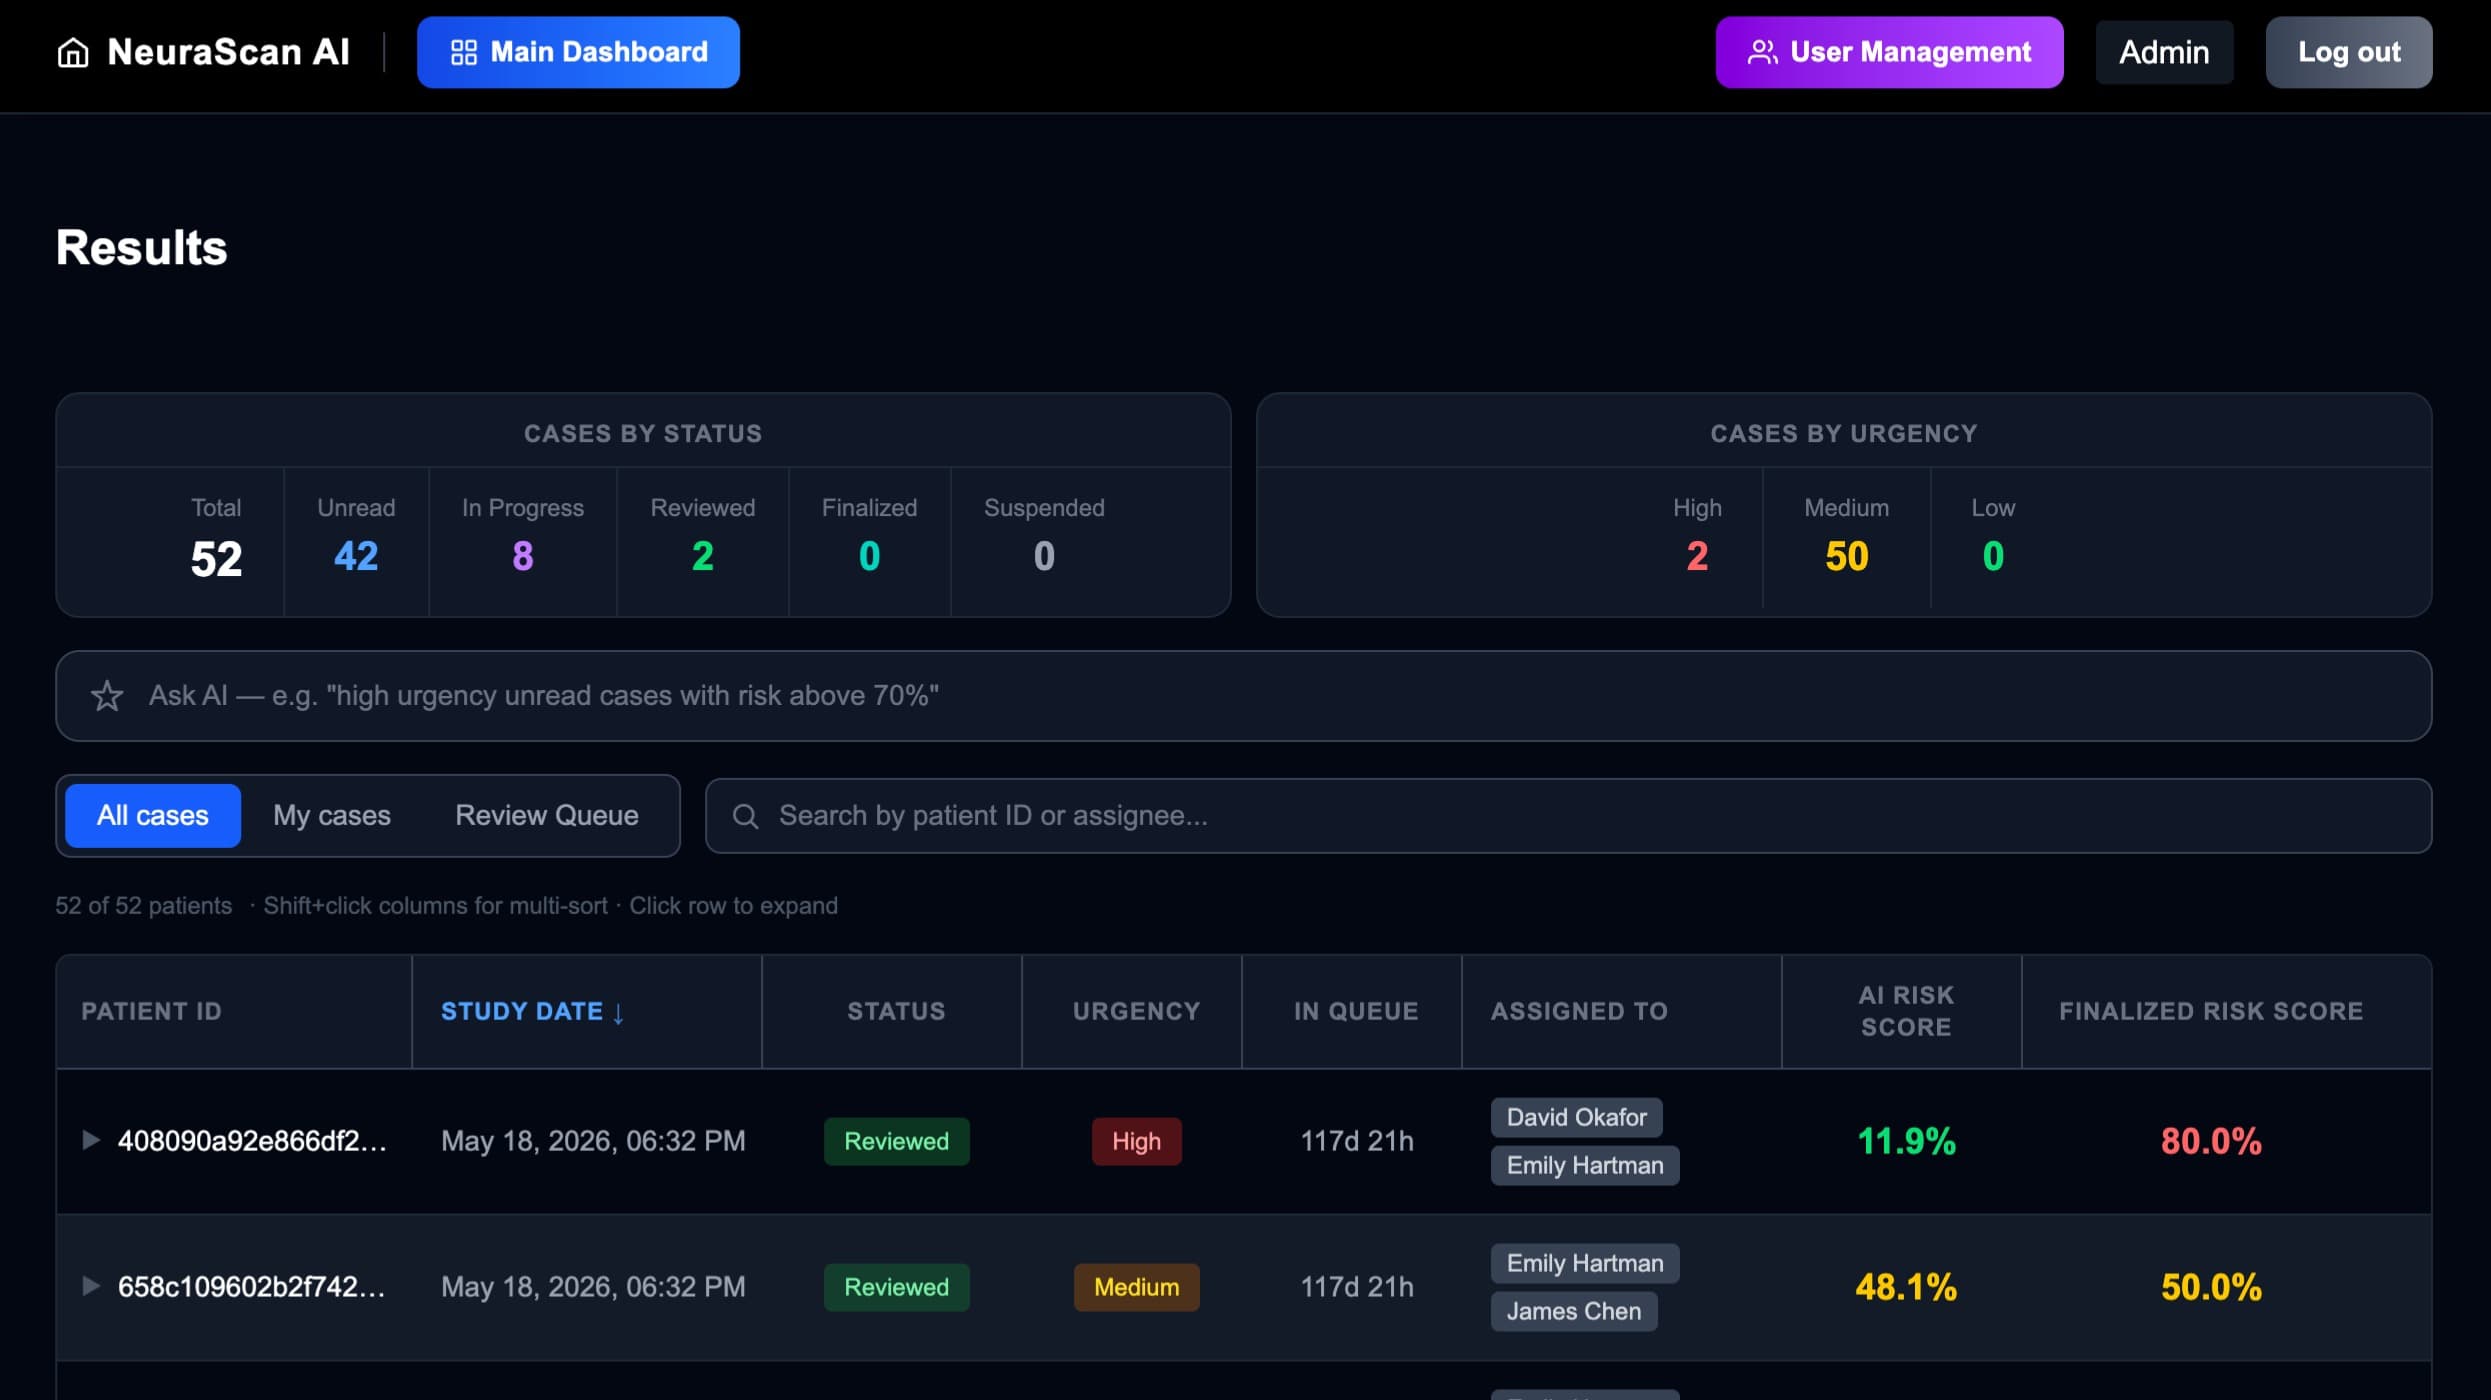This screenshot has height=1400, width=2491.
Task: Click the study date in the 408090a92e866df2 row
Action: (593, 1141)
